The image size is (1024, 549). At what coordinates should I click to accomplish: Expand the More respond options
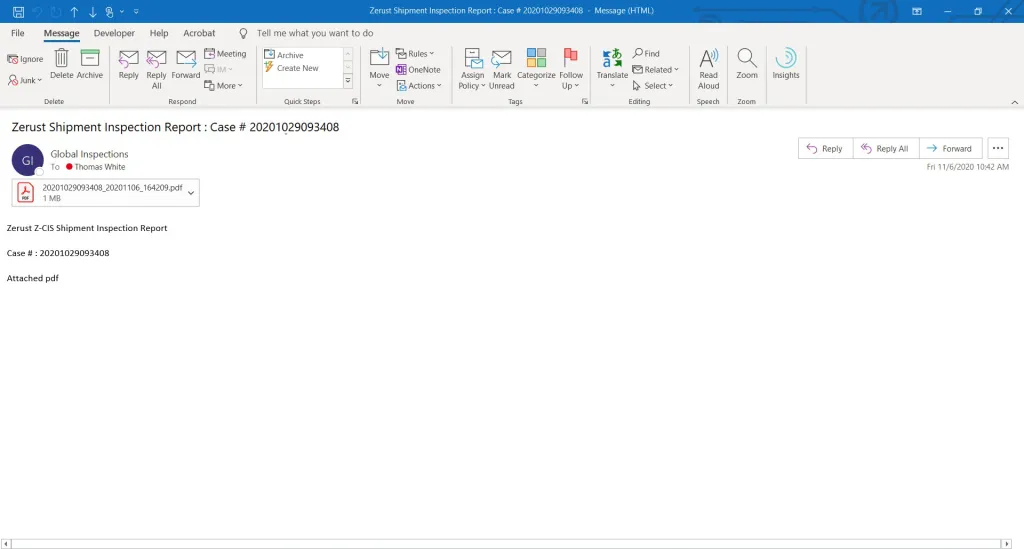click(223, 86)
